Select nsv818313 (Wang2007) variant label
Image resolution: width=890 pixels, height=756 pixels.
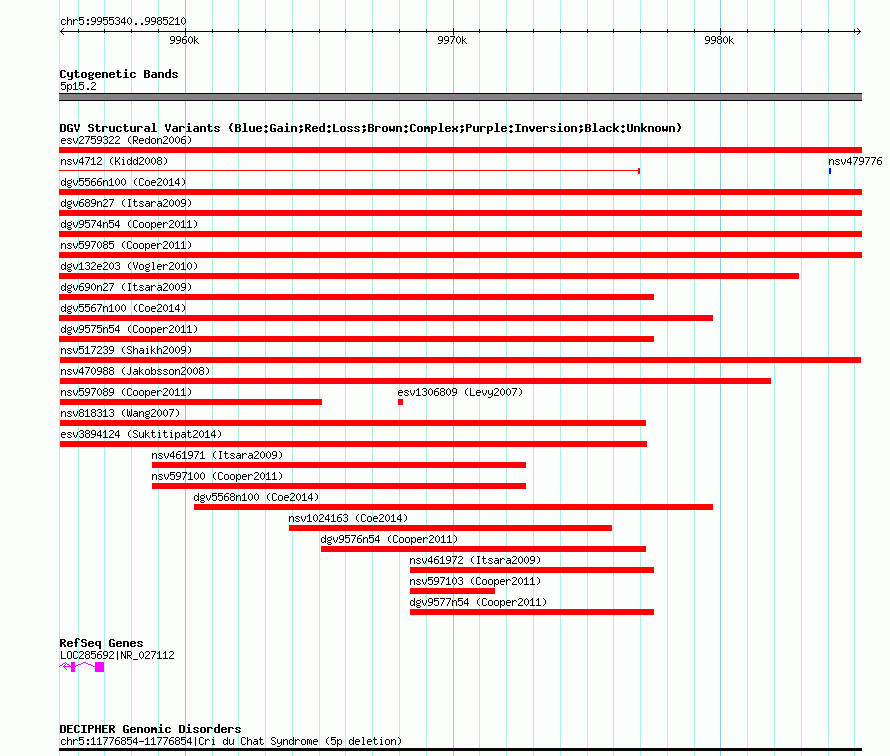pyautogui.click(x=120, y=413)
